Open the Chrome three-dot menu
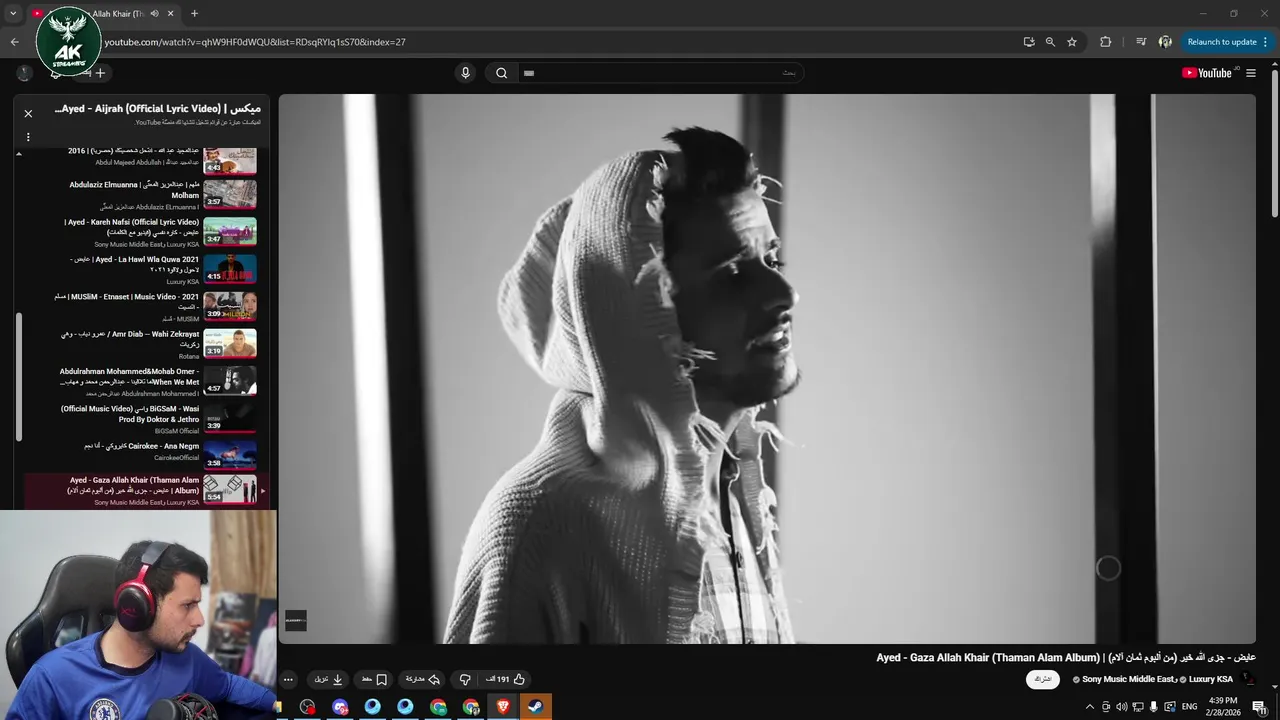This screenshot has width=1280, height=720. pos(1266,42)
